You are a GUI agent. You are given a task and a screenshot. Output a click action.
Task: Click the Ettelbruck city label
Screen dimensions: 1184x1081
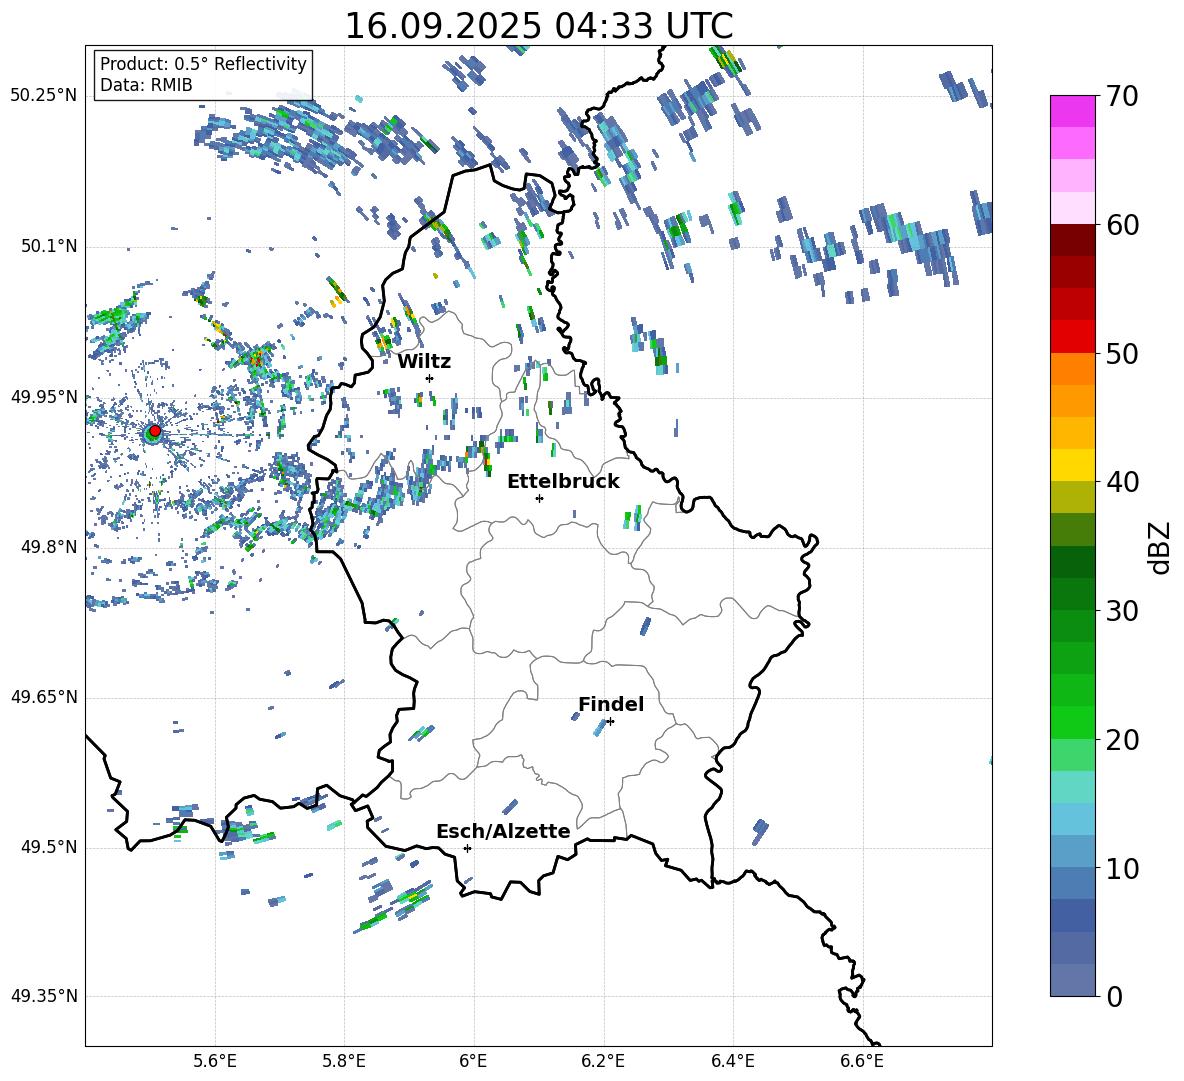(x=562, y=481)
